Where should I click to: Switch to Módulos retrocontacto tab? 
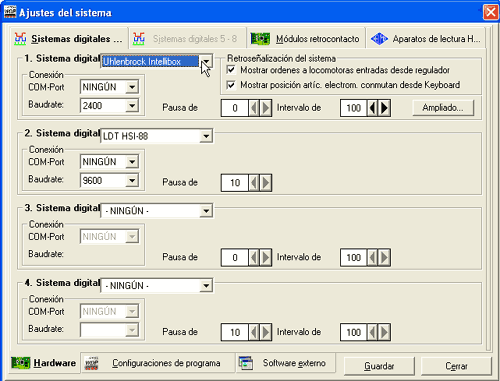pyautogui.click(x=306, y=39)
